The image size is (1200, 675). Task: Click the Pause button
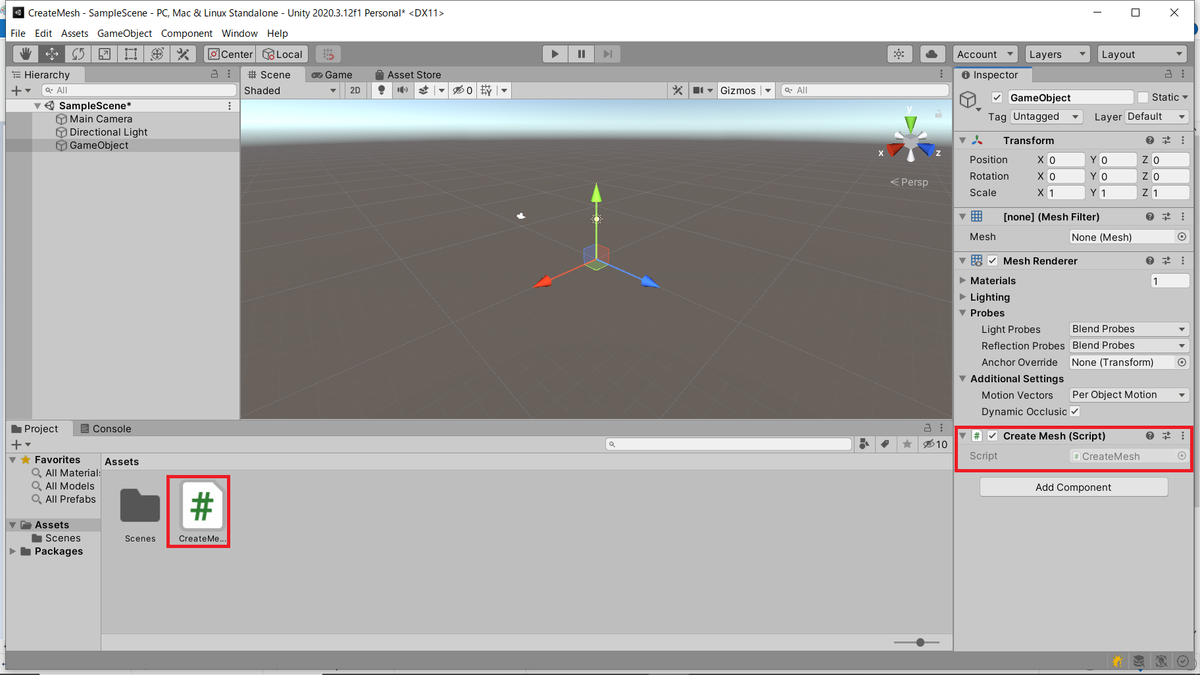(x=581, y=54)
